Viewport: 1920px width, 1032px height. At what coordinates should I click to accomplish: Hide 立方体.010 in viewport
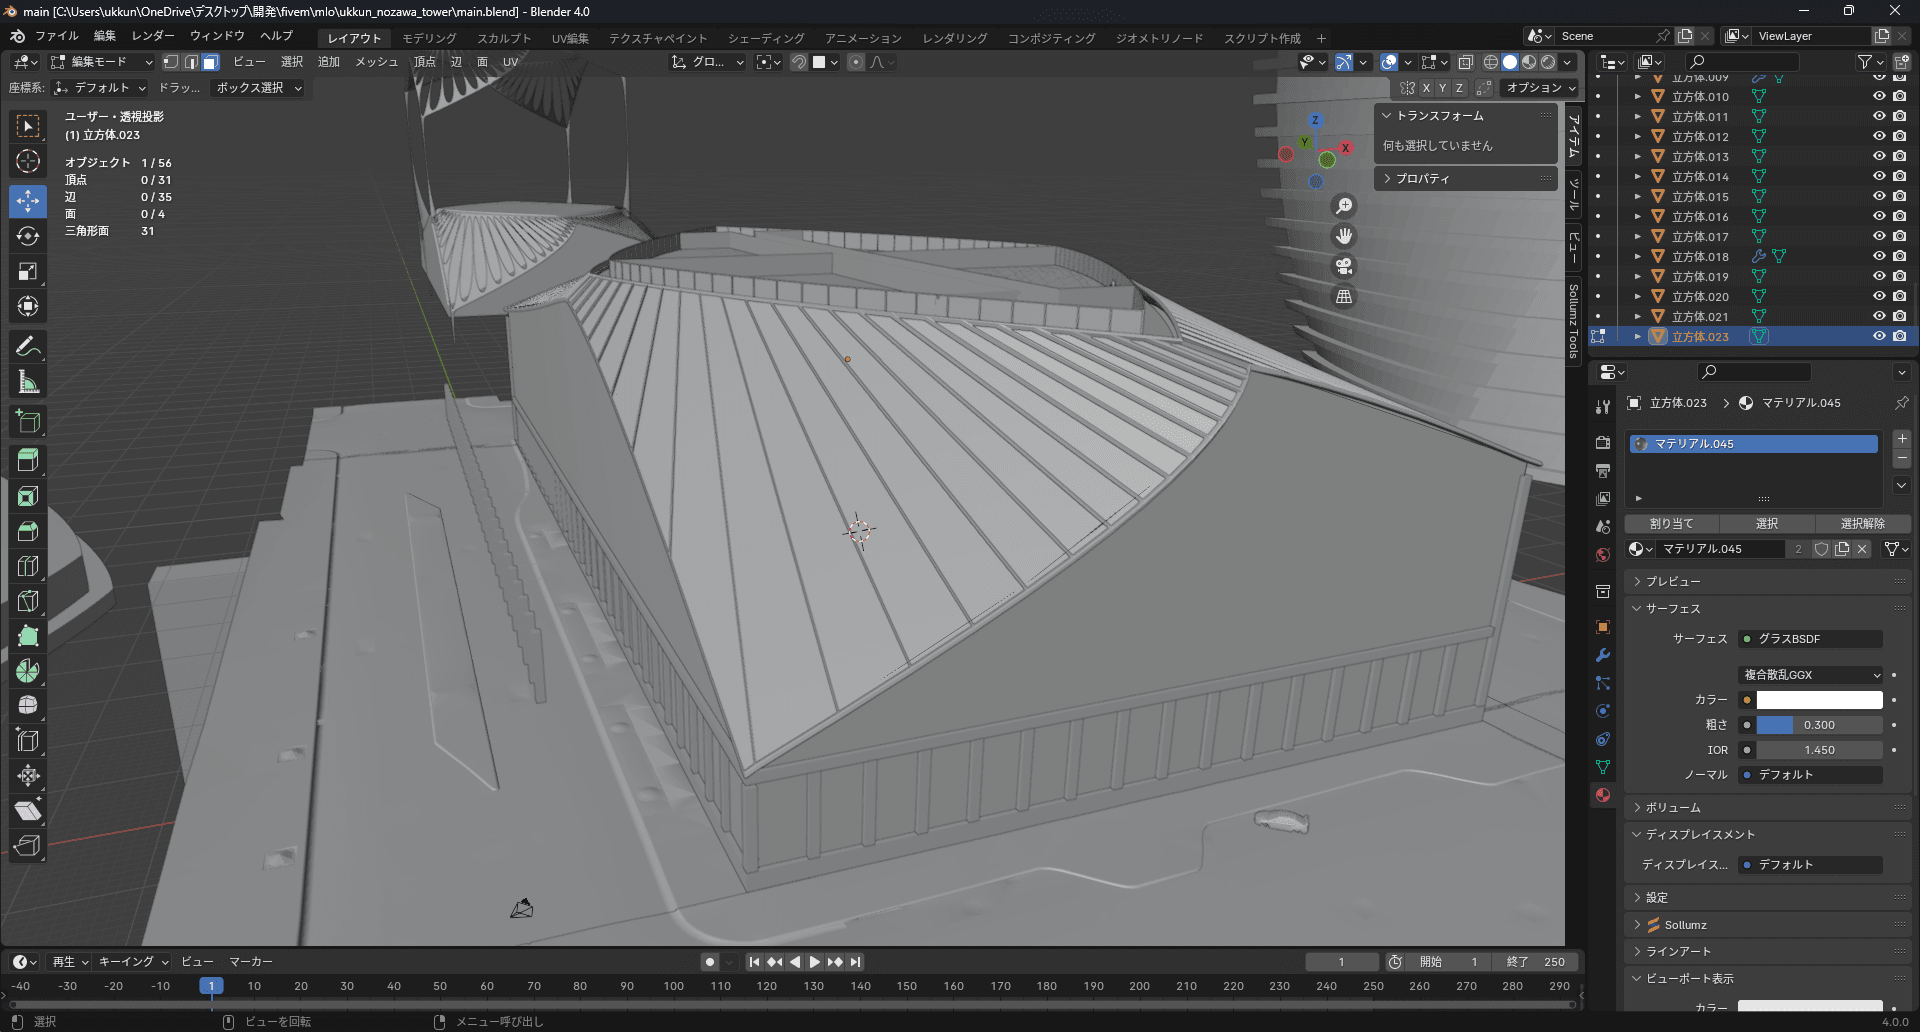pos(1879,97)
